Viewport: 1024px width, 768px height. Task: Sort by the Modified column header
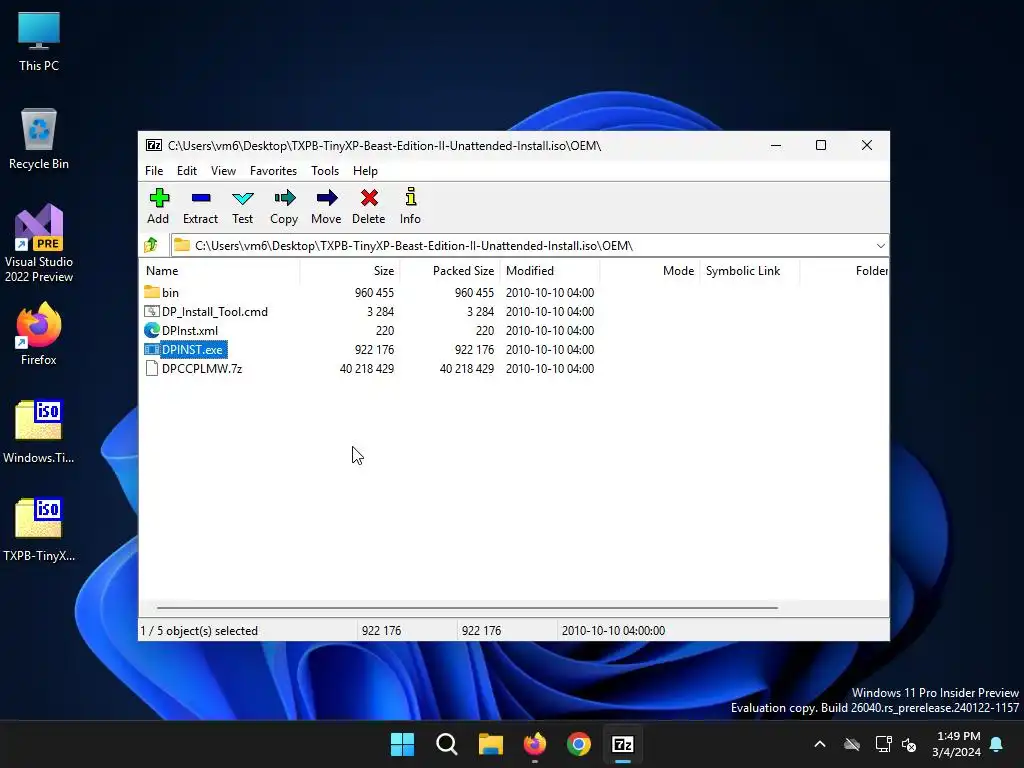550,270
